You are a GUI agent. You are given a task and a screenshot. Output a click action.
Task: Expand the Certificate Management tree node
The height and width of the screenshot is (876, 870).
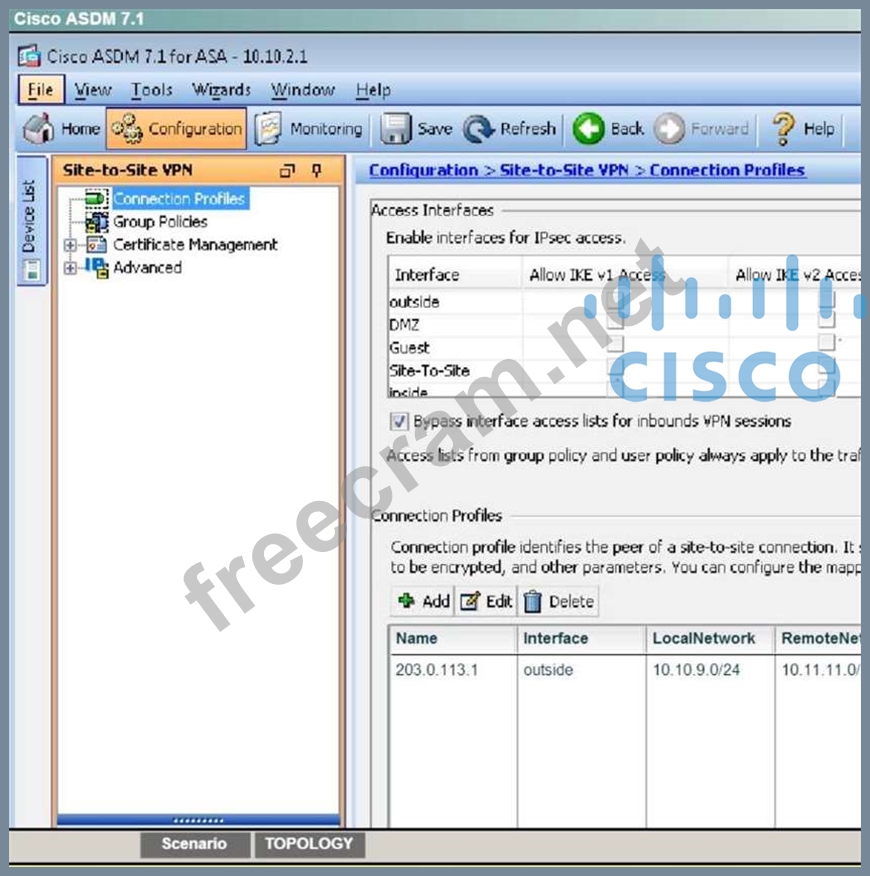click(70, 245)
